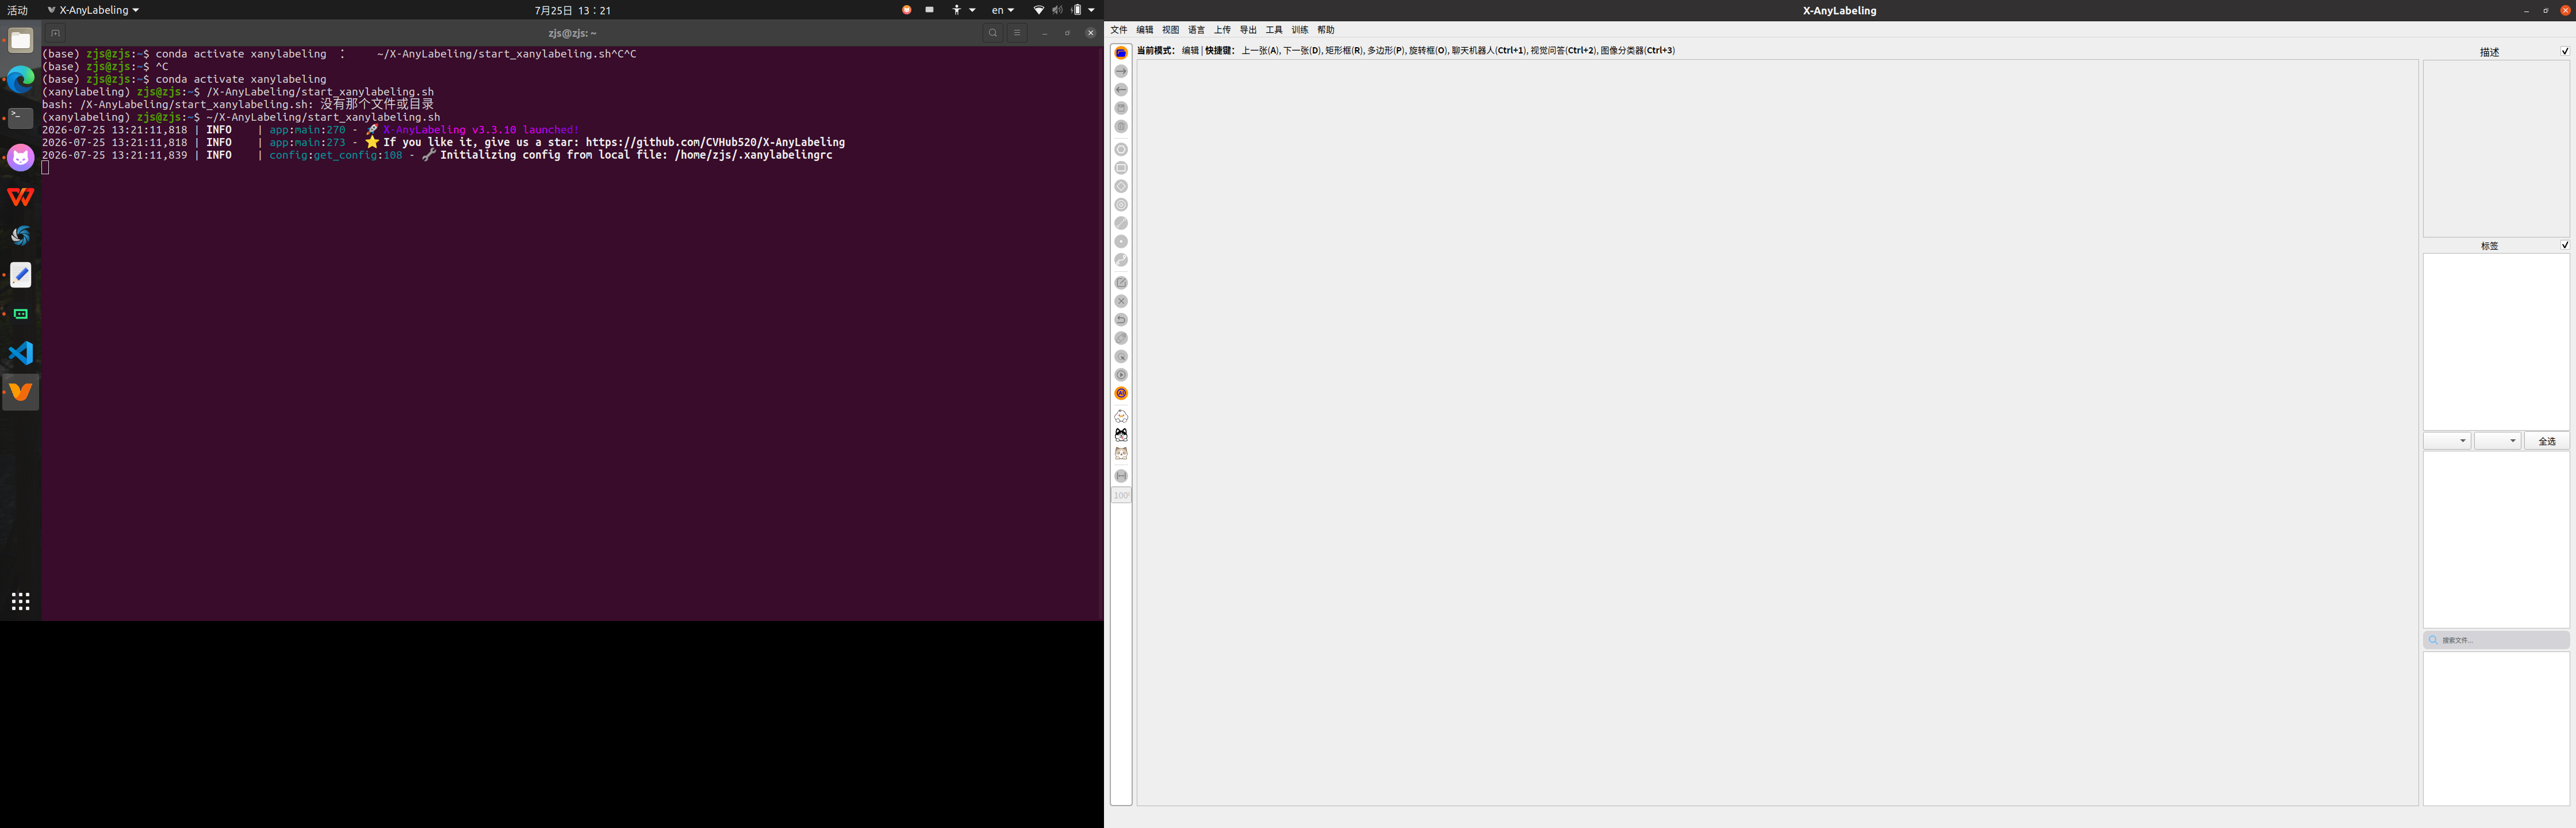The width and height of the screenshot is (2576, 828).
Task: Click the Fit width icon
Action: pyautogui.click(x=1121, y=476)
